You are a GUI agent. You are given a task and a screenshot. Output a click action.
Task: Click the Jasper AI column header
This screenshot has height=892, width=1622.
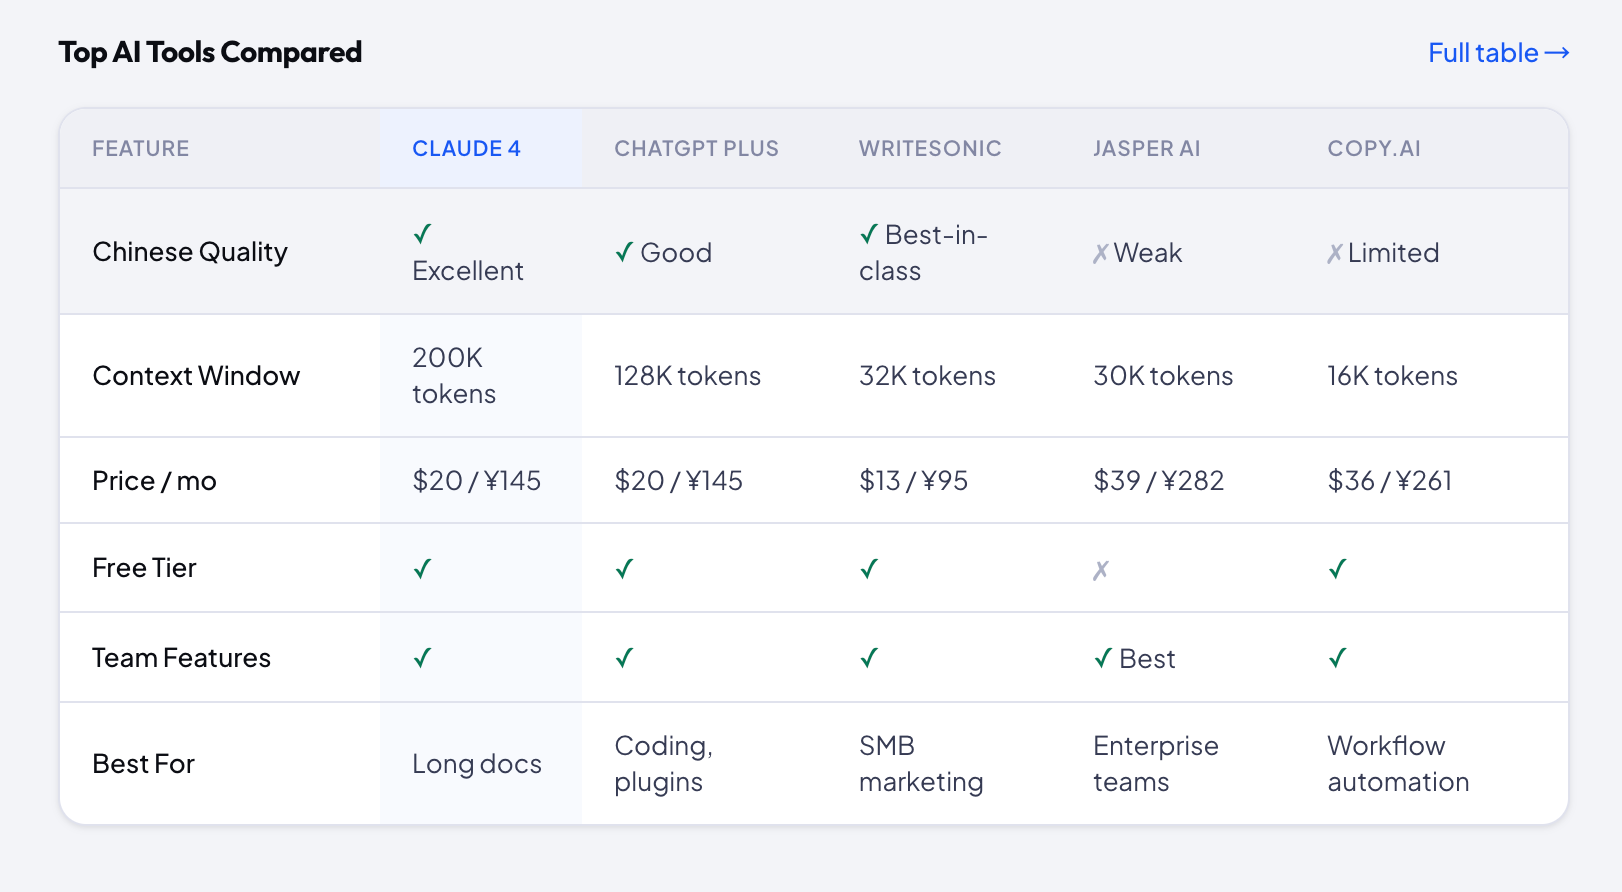coord(1146,149)
